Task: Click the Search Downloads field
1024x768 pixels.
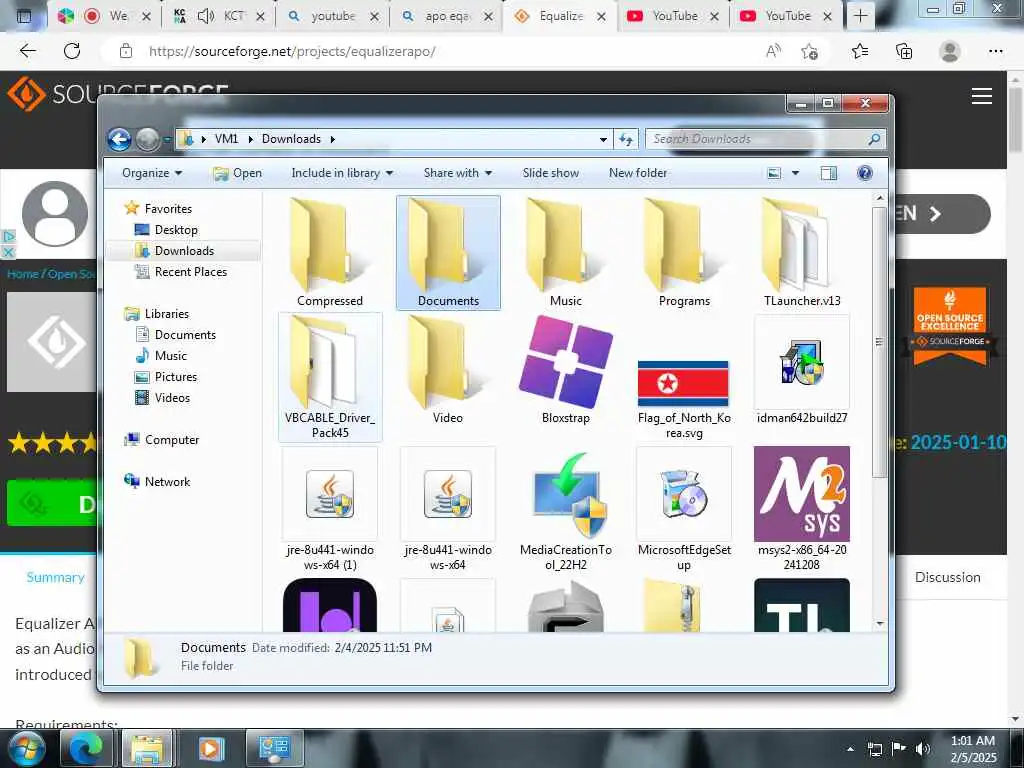Action: 765,139
